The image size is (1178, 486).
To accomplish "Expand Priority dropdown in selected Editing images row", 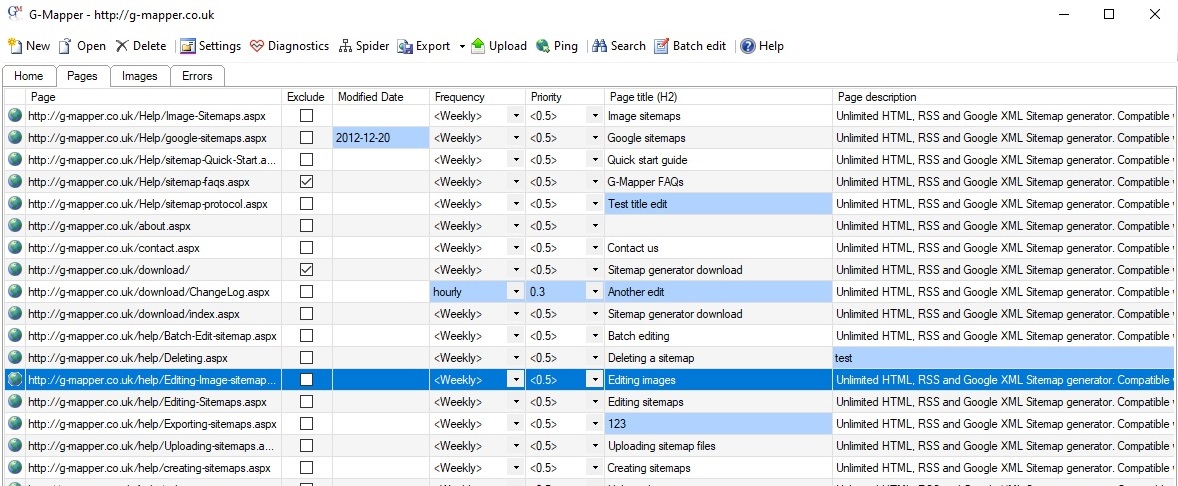I will (594, 380).
